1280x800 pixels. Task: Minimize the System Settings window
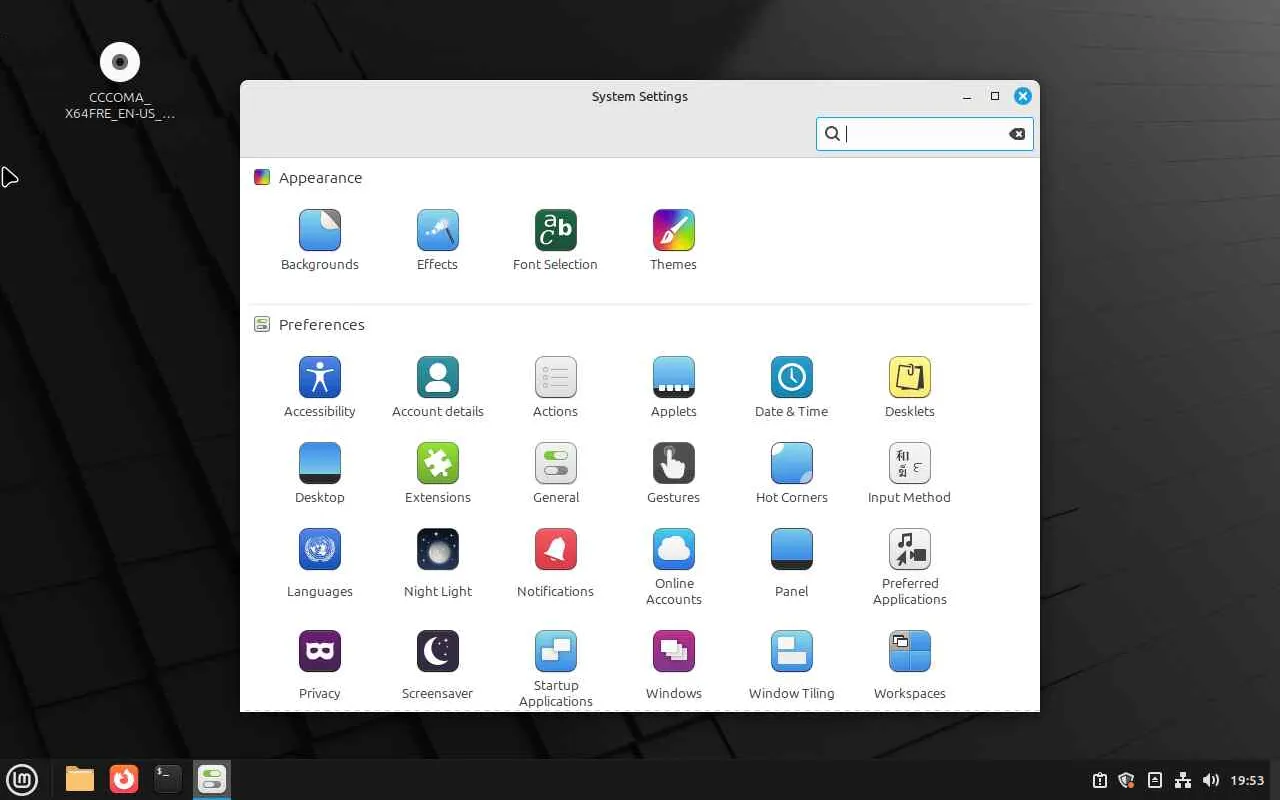(x=967, y=97)
